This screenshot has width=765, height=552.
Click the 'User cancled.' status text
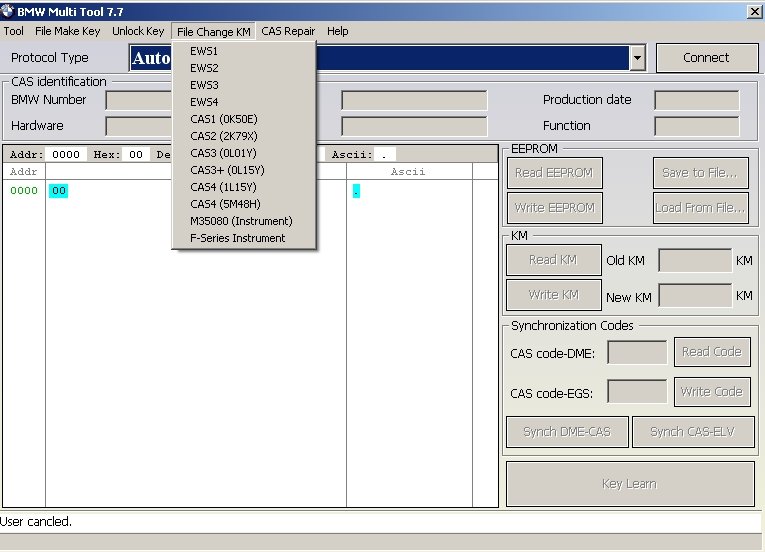click(36, 522)
